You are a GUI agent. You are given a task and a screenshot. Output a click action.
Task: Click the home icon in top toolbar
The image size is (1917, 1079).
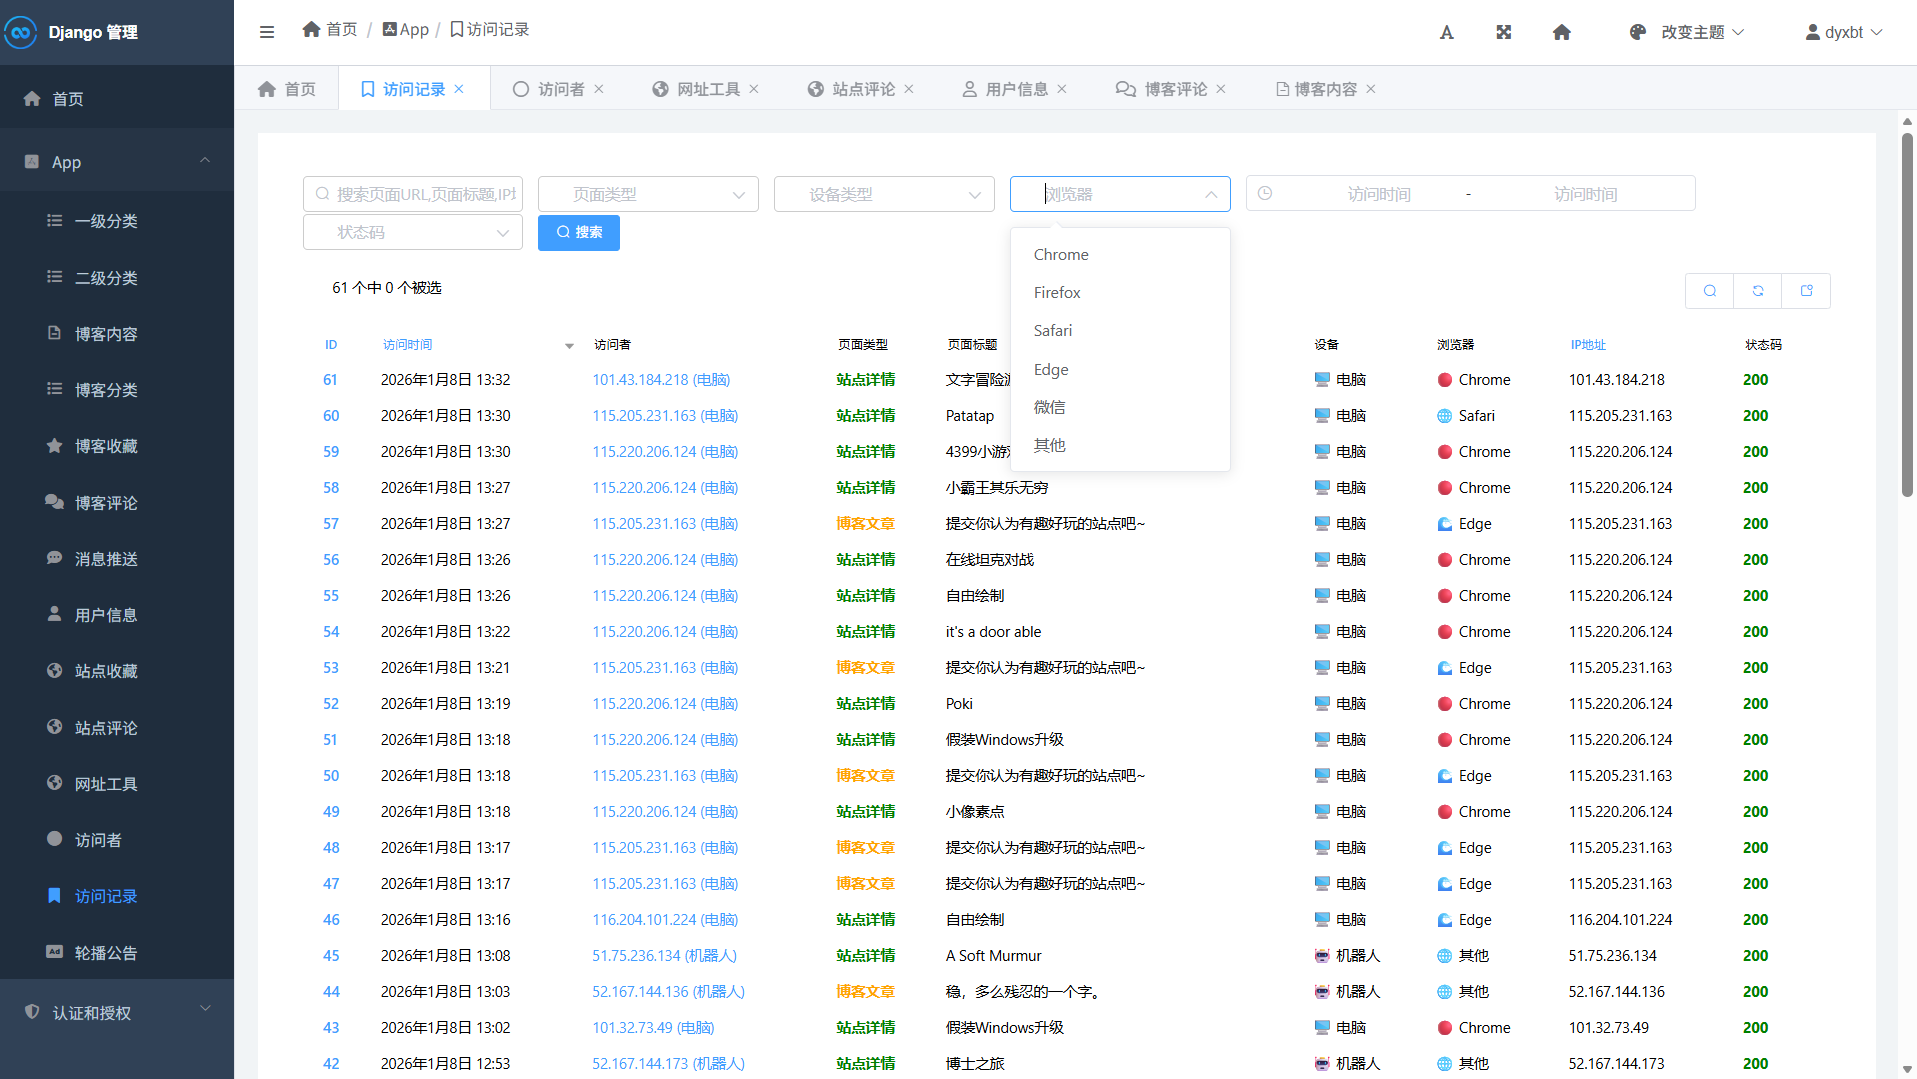coord(1561,32)
